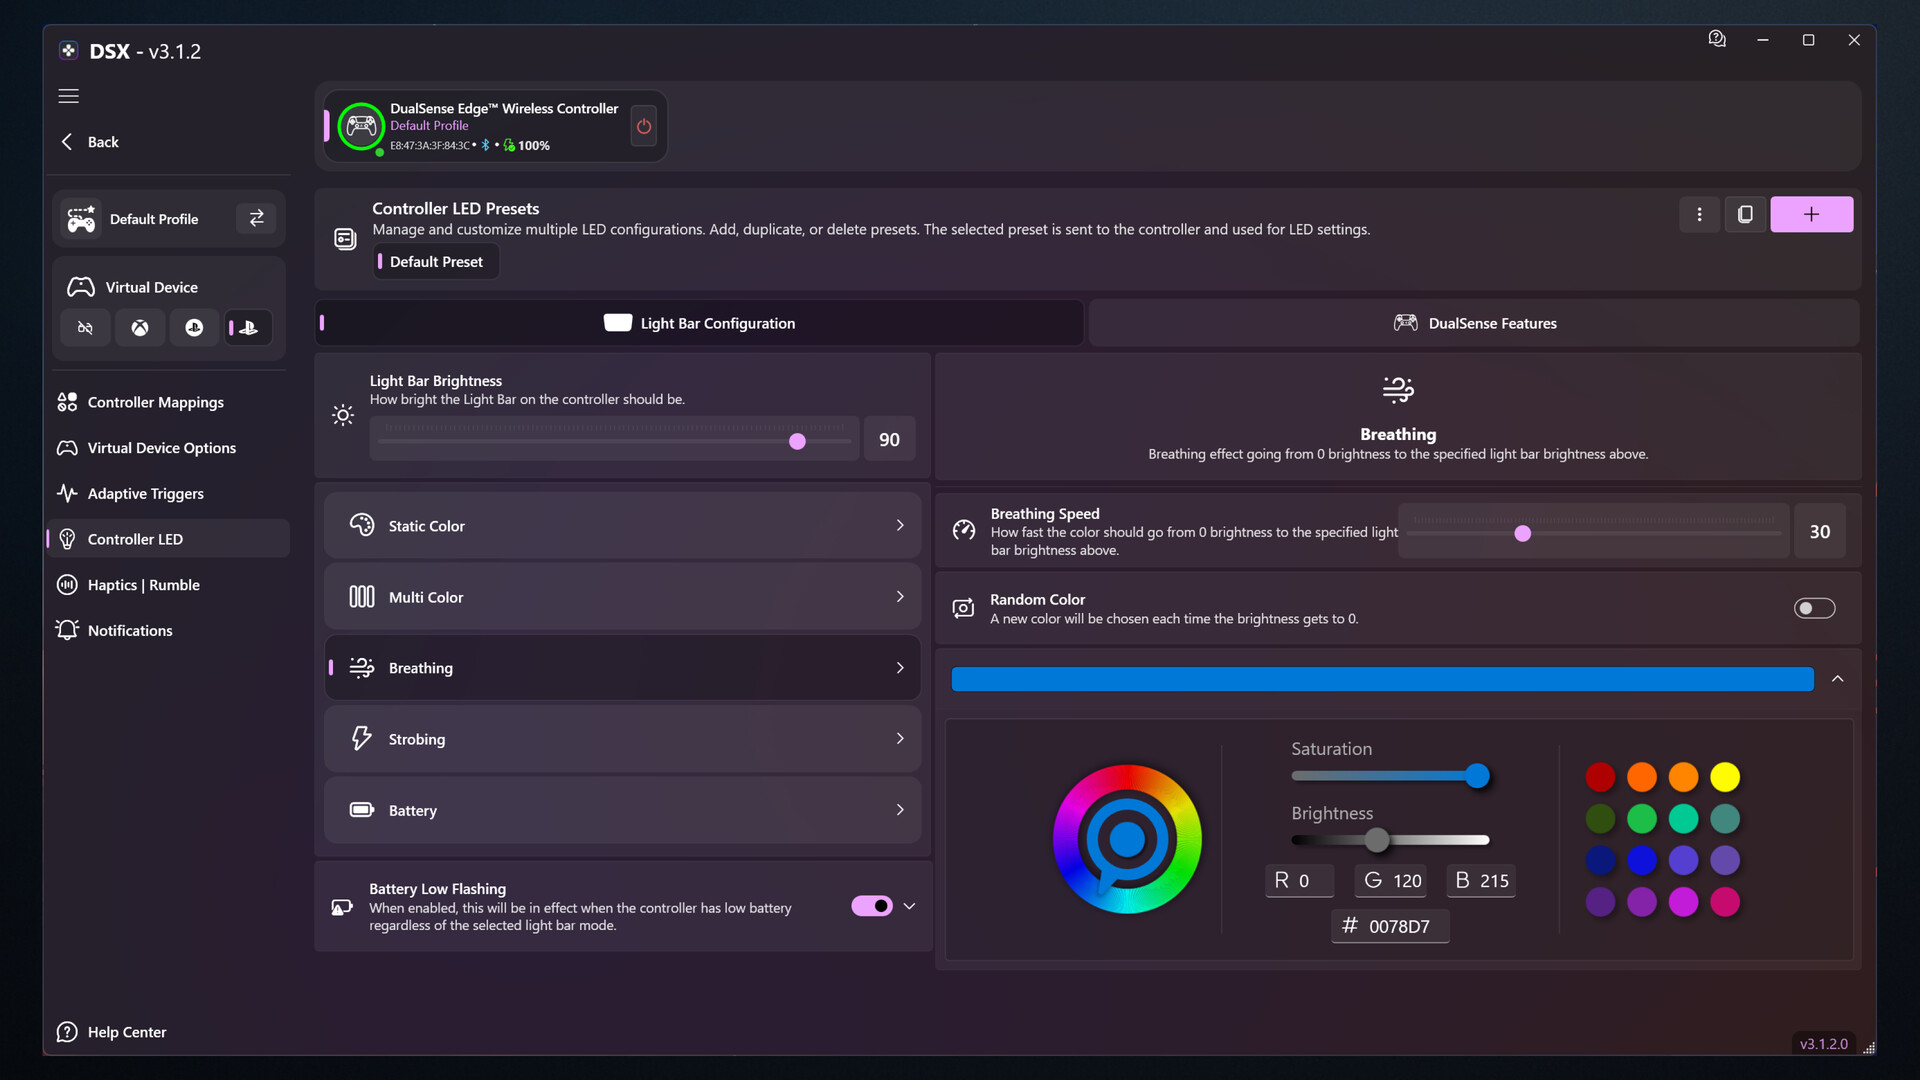Viewport: 1920px width, 1080px height.
Task: Toggle Random Color on
Action: click(1813, 608)
